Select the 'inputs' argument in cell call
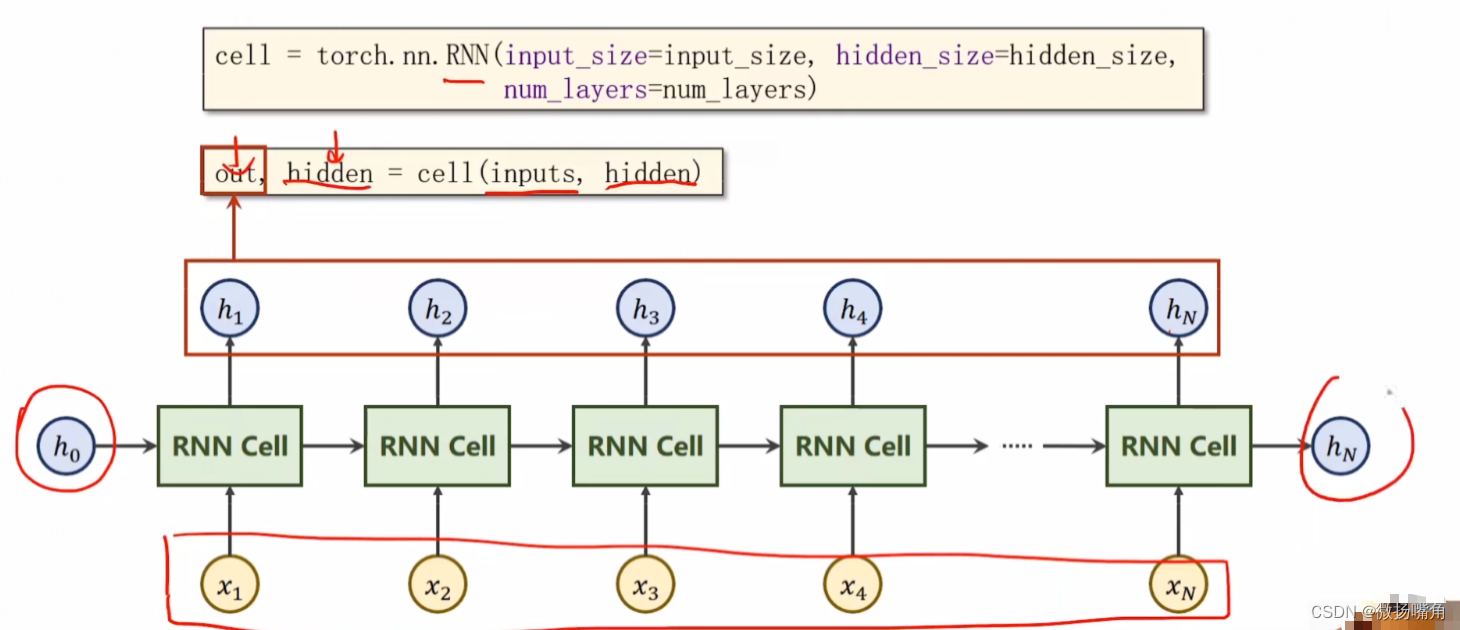The width and height of the screenshot is (1460, 630). coord(532,173)
